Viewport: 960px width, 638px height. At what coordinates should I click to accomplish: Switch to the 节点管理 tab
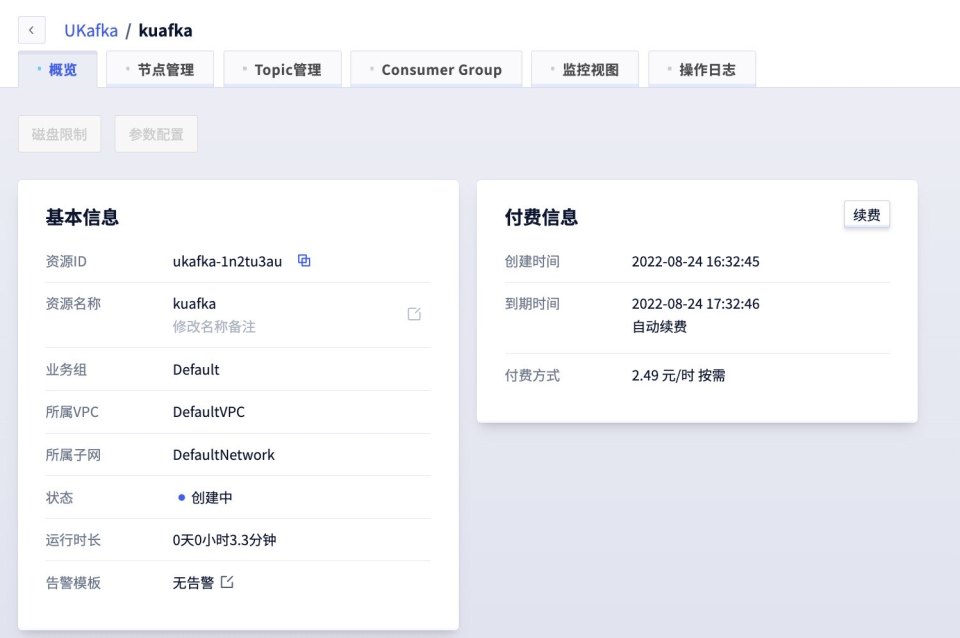point(160,70)
